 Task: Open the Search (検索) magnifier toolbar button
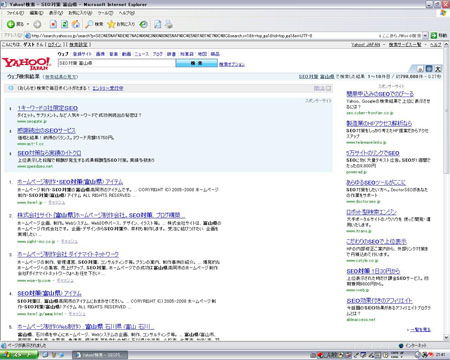point(94,24)
